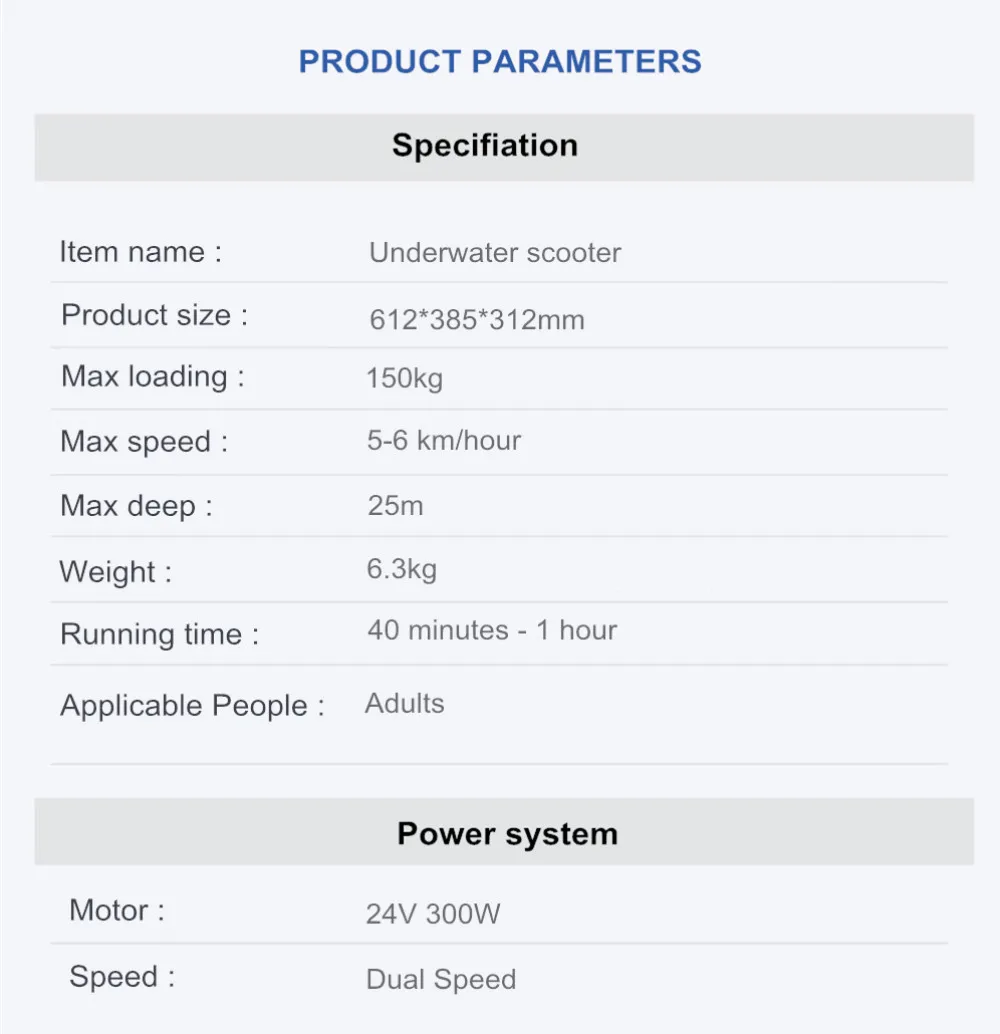Click the 6.3kg weight value

(x=402, y=569)
